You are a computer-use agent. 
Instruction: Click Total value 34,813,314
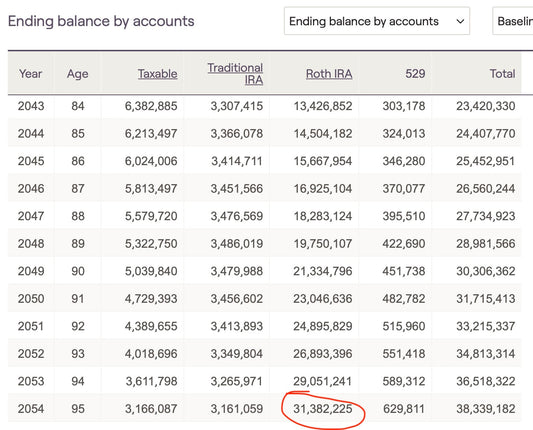(x=486, y=354)
